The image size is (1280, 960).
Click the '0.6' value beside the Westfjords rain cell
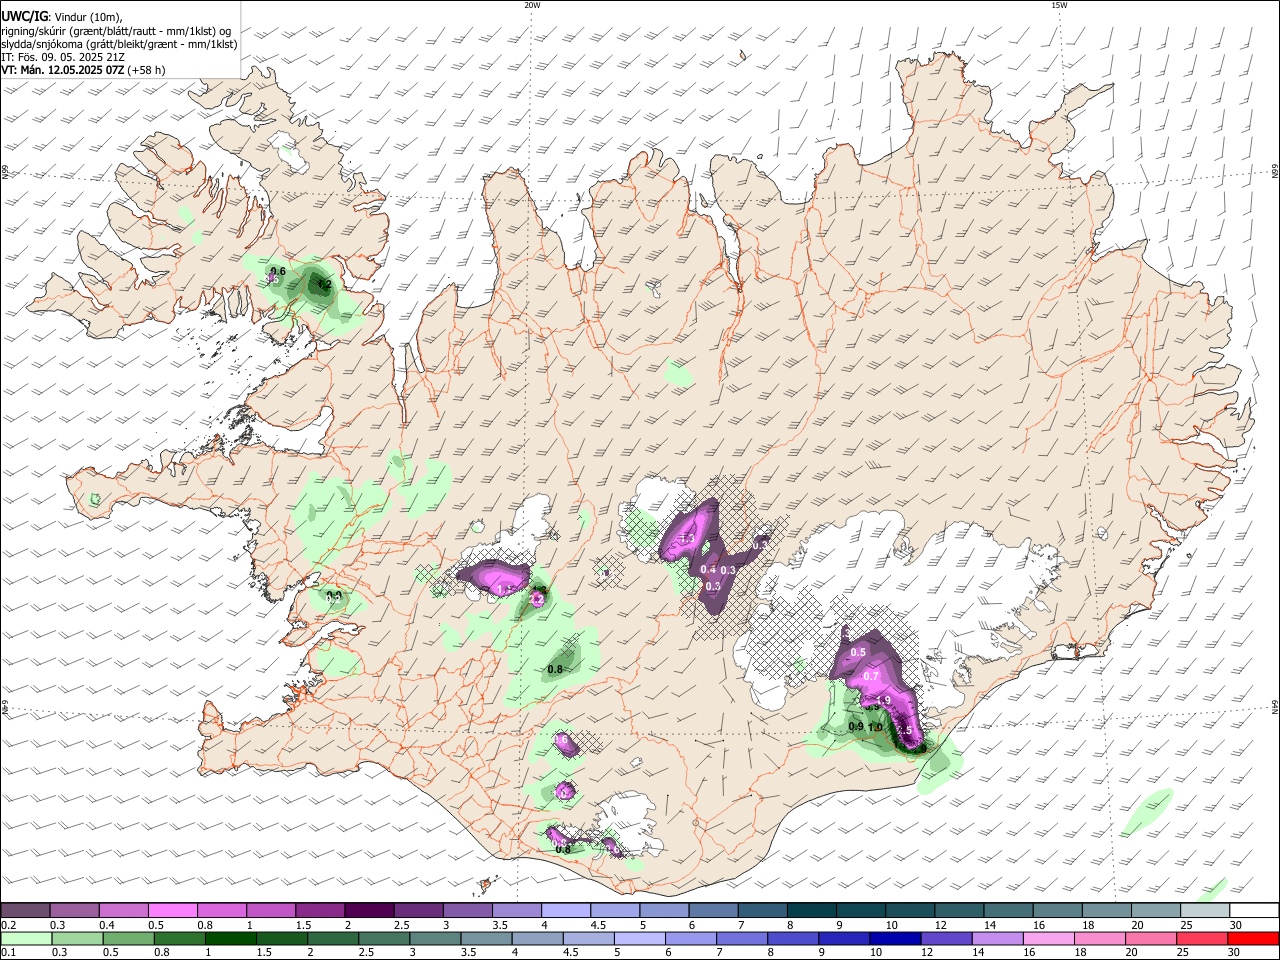pyautogui.click(x=278, y=272)
